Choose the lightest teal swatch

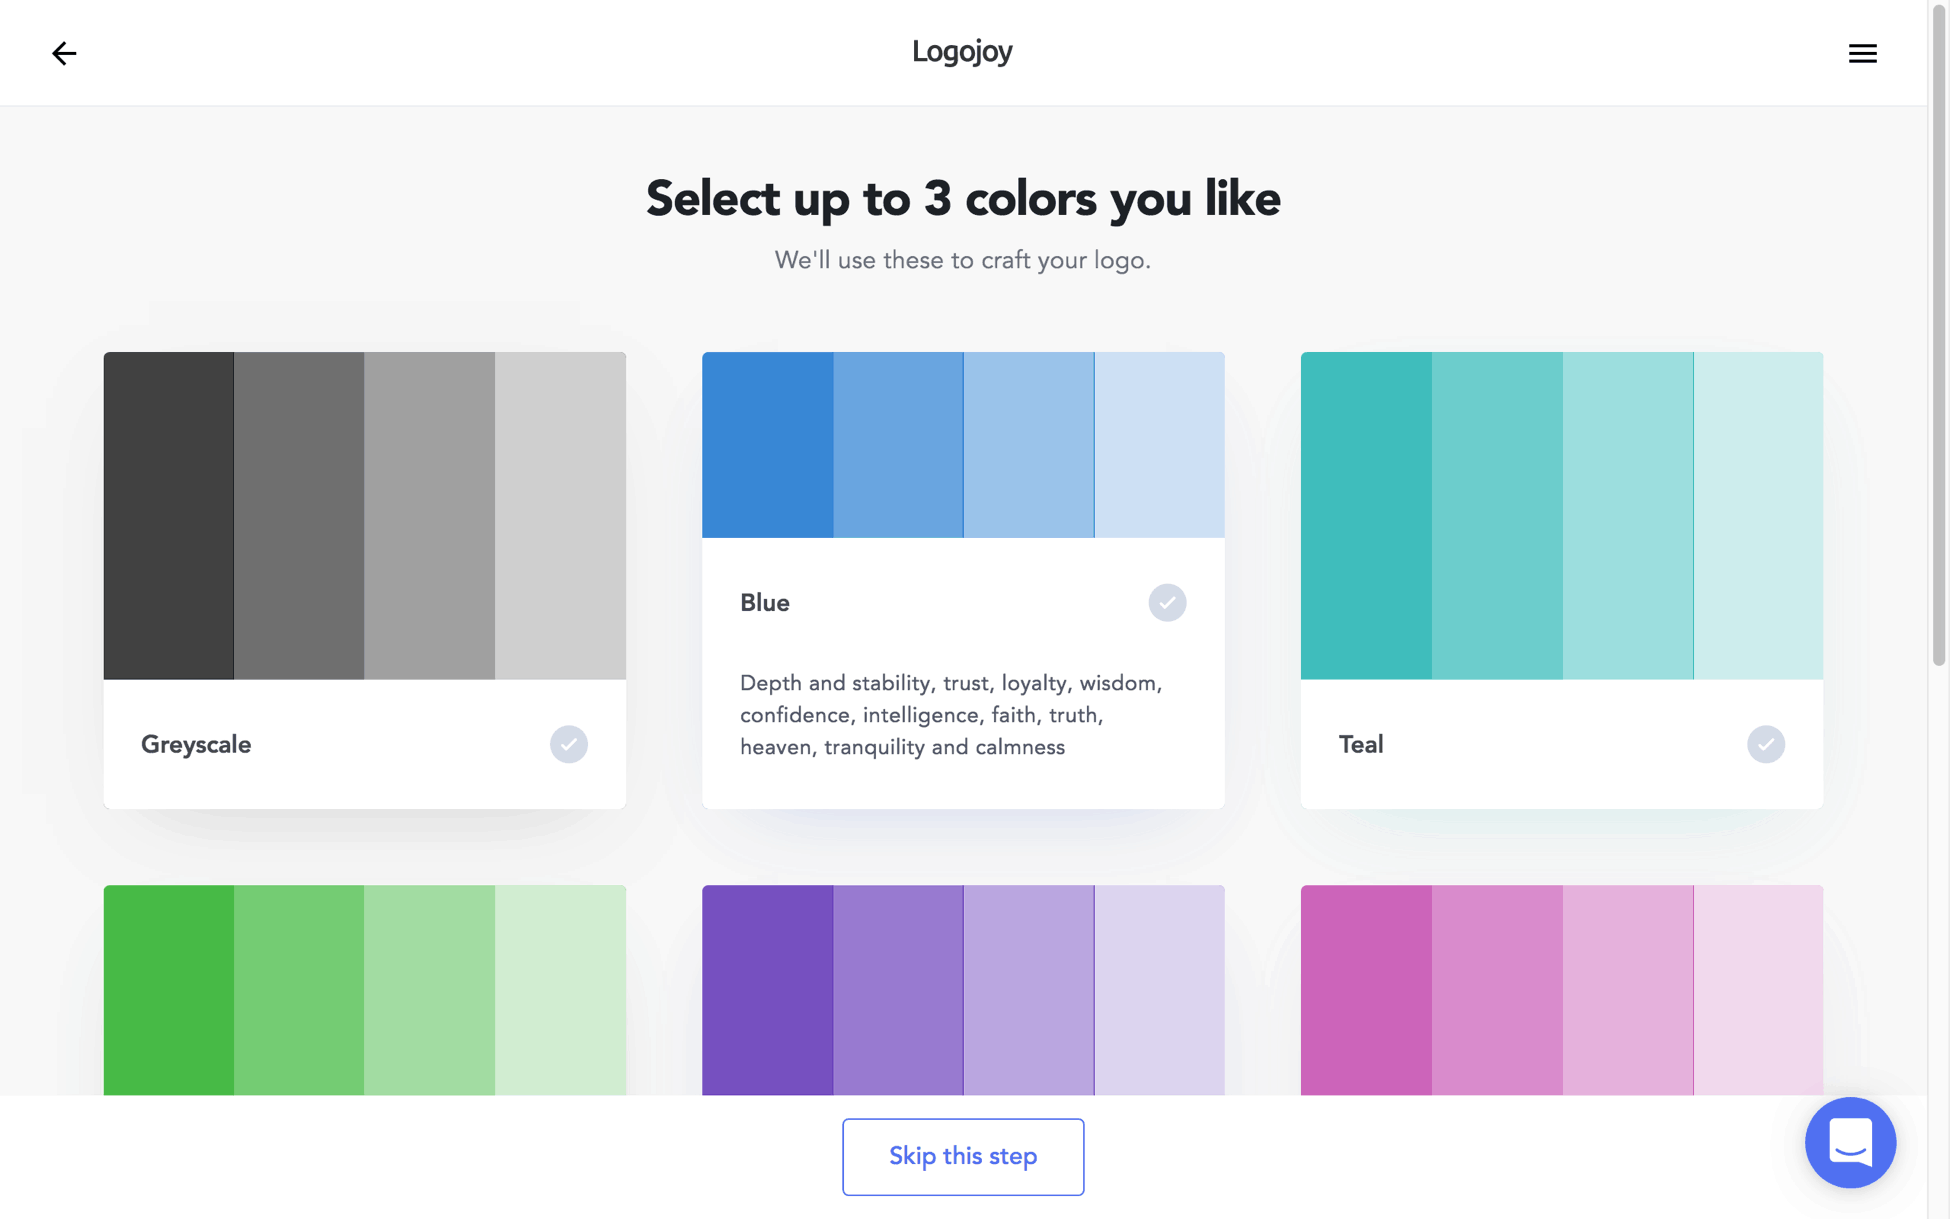1758,515
